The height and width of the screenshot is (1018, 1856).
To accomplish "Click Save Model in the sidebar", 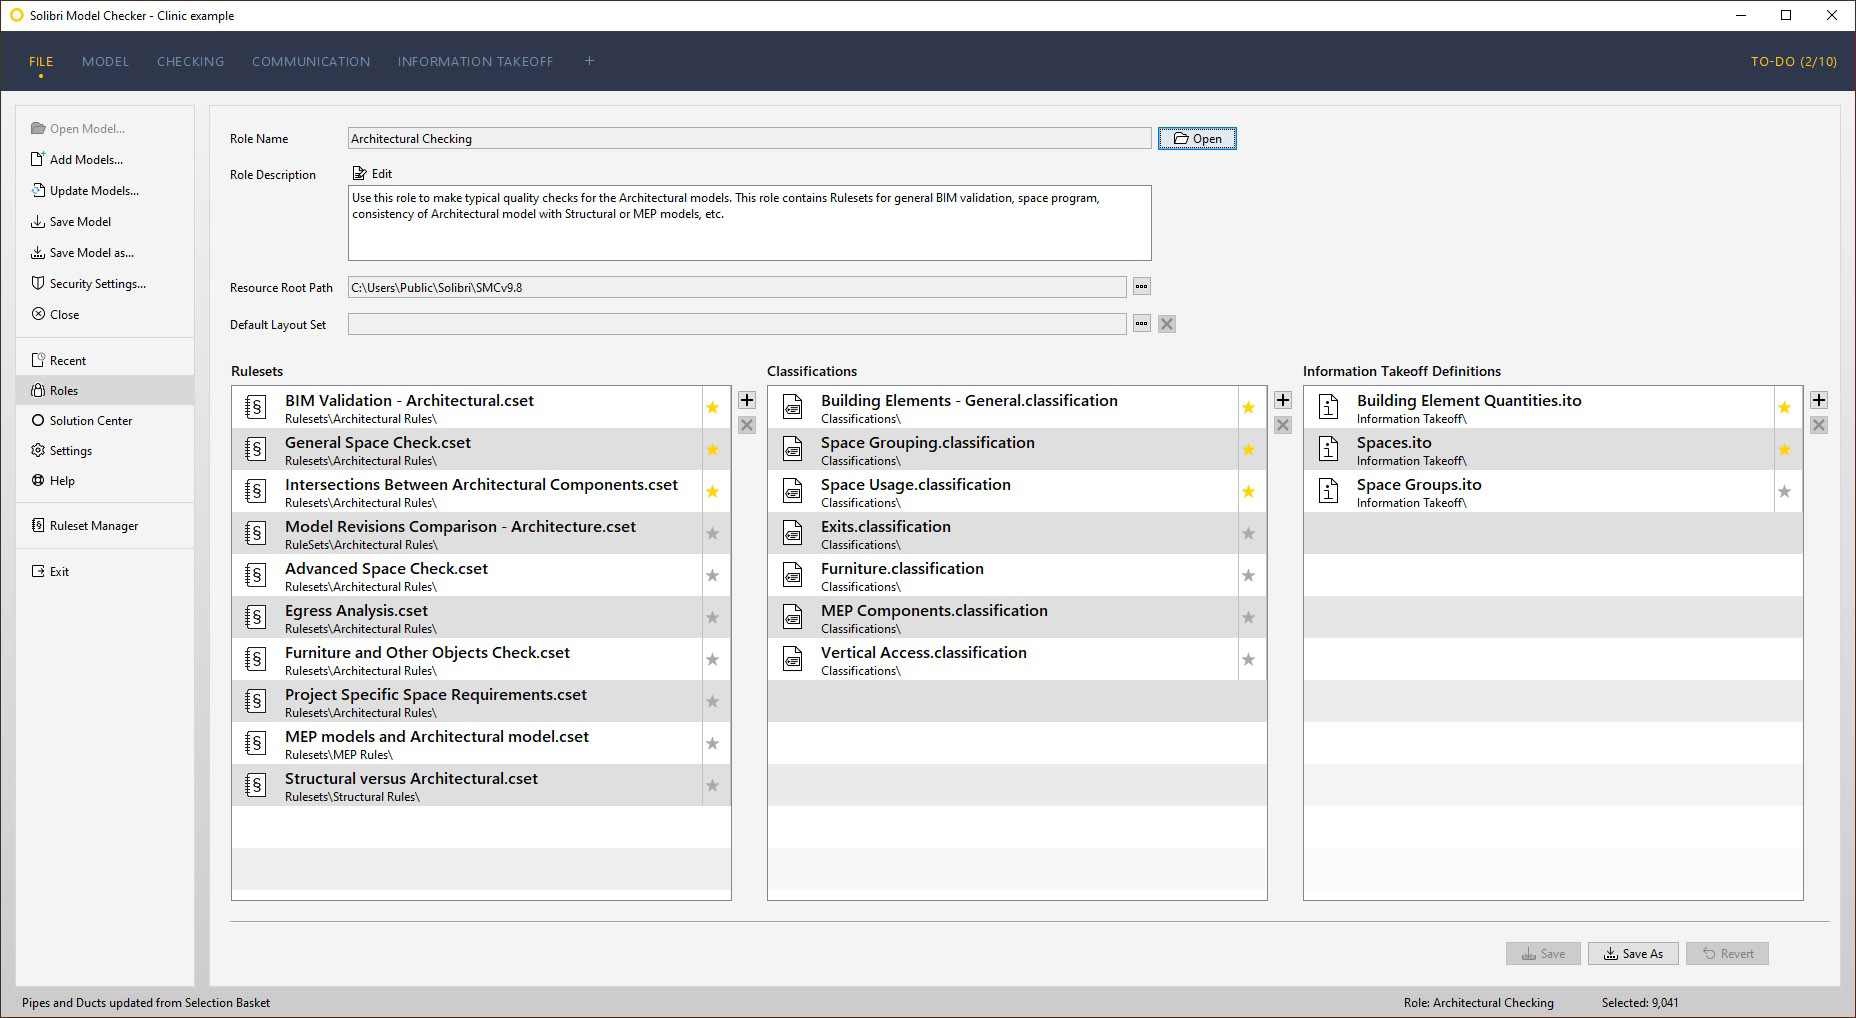I will pos(71,221).
